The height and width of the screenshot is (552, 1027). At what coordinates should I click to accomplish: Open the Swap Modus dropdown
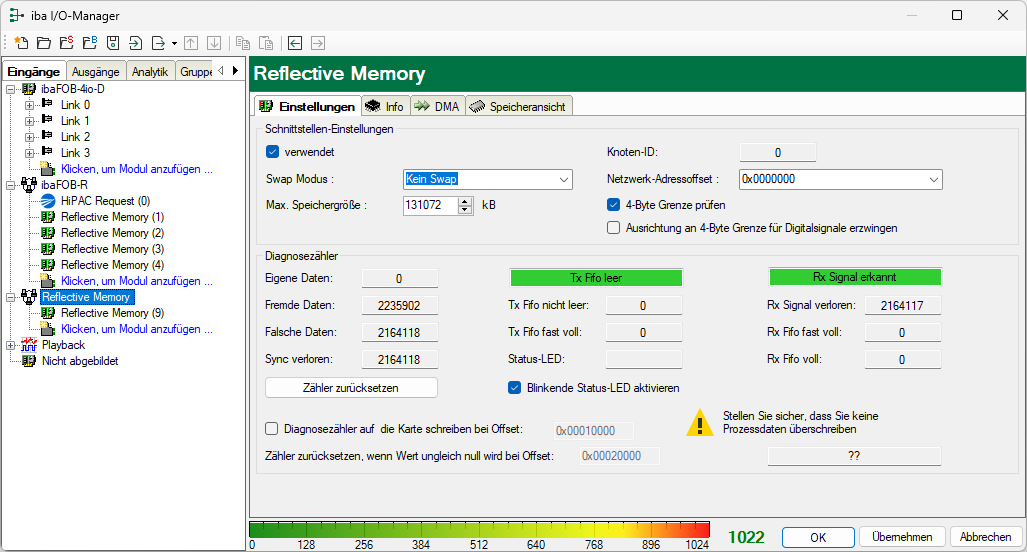(x=561, y=179)
